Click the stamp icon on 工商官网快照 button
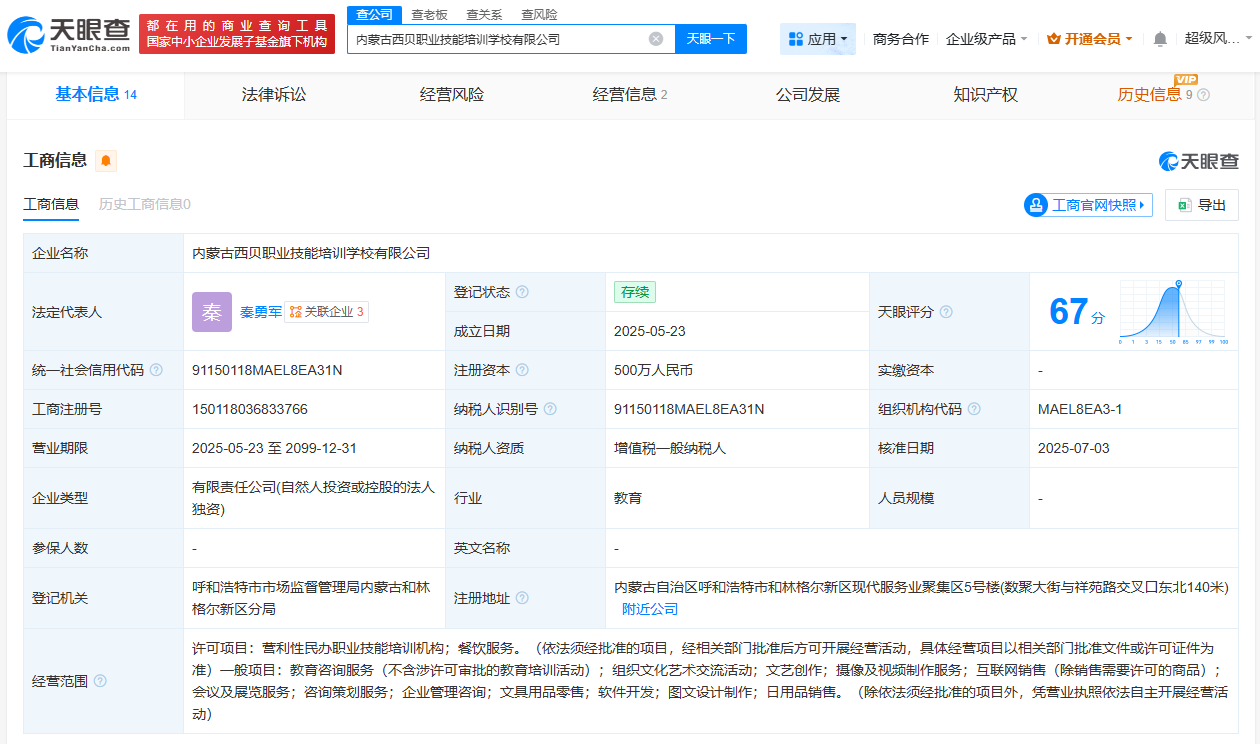This screenshot has height=744, width=1260. point(1037,204)
